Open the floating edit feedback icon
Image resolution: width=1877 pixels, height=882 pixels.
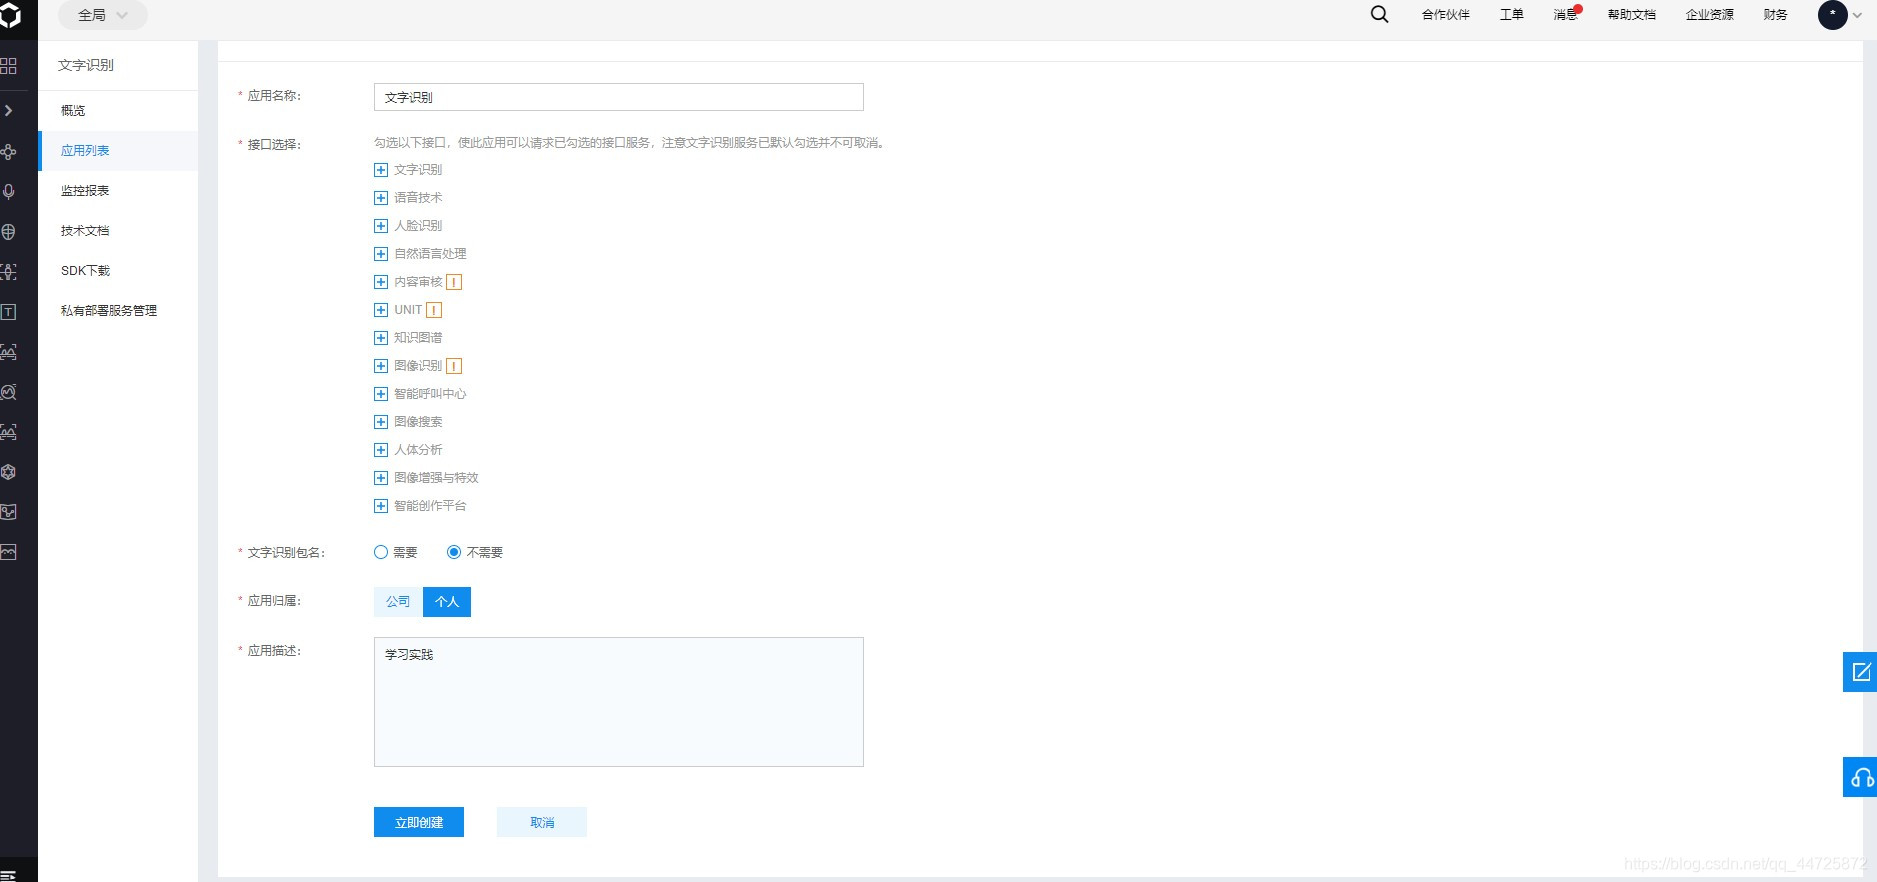coord(1860,672)
